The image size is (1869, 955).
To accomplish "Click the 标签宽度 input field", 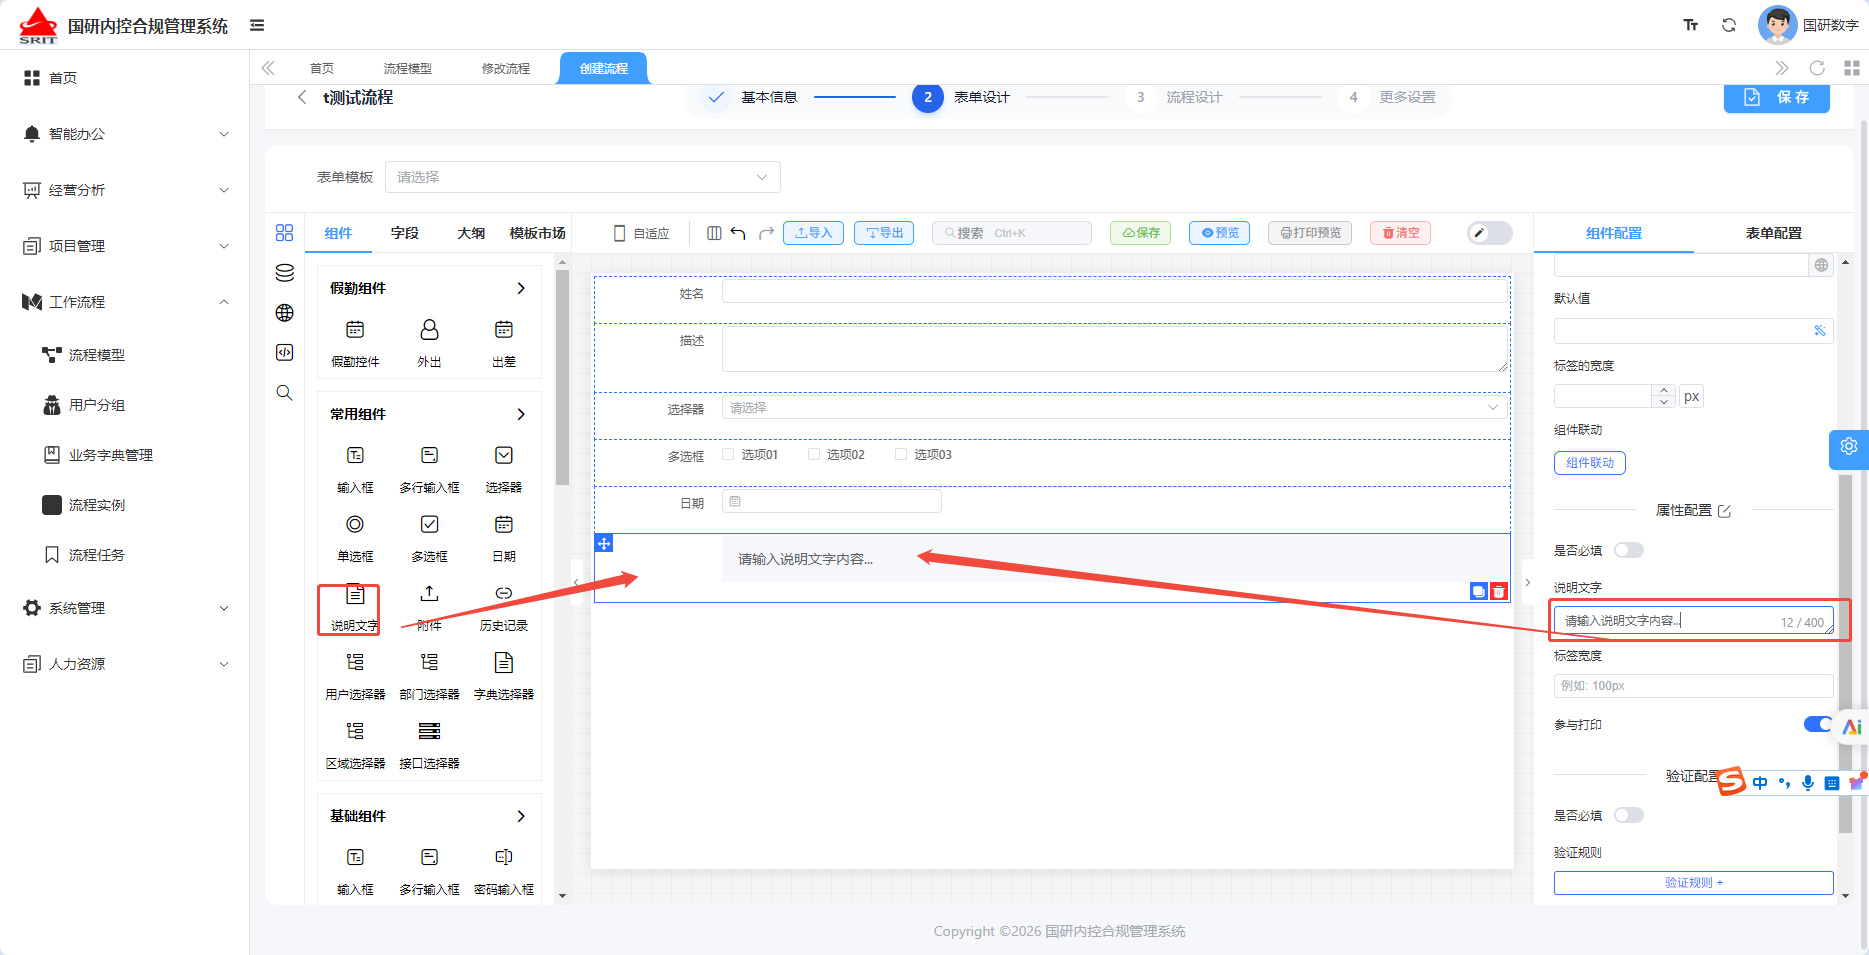I will (1693, 686).
